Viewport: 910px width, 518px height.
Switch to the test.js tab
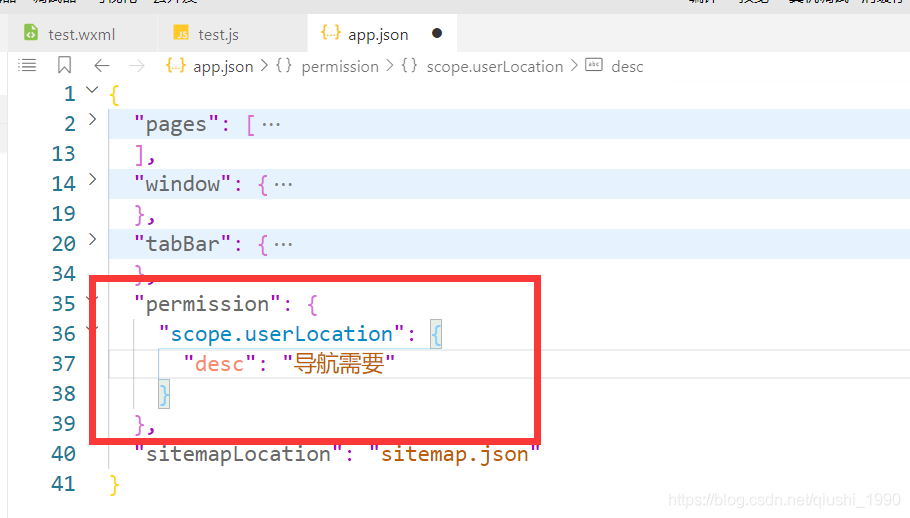(217, 34)
